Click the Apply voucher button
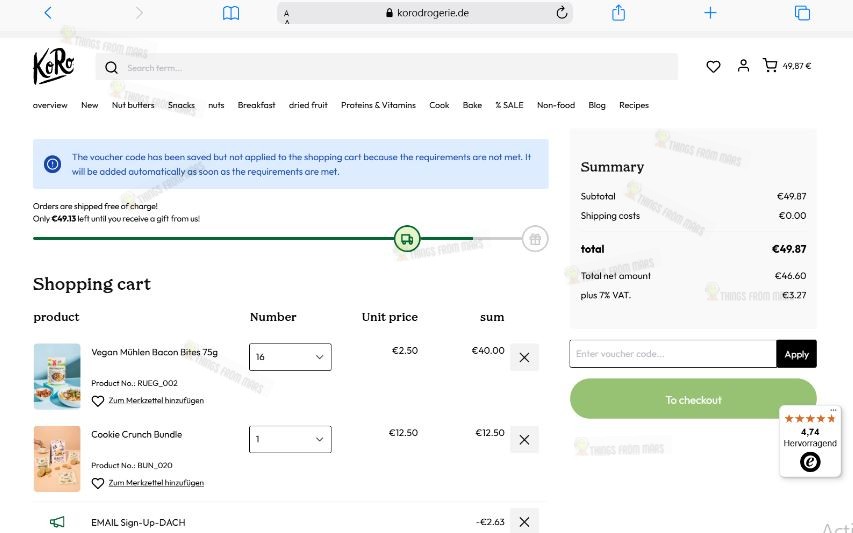853x533 pixels. pos(796,354)
